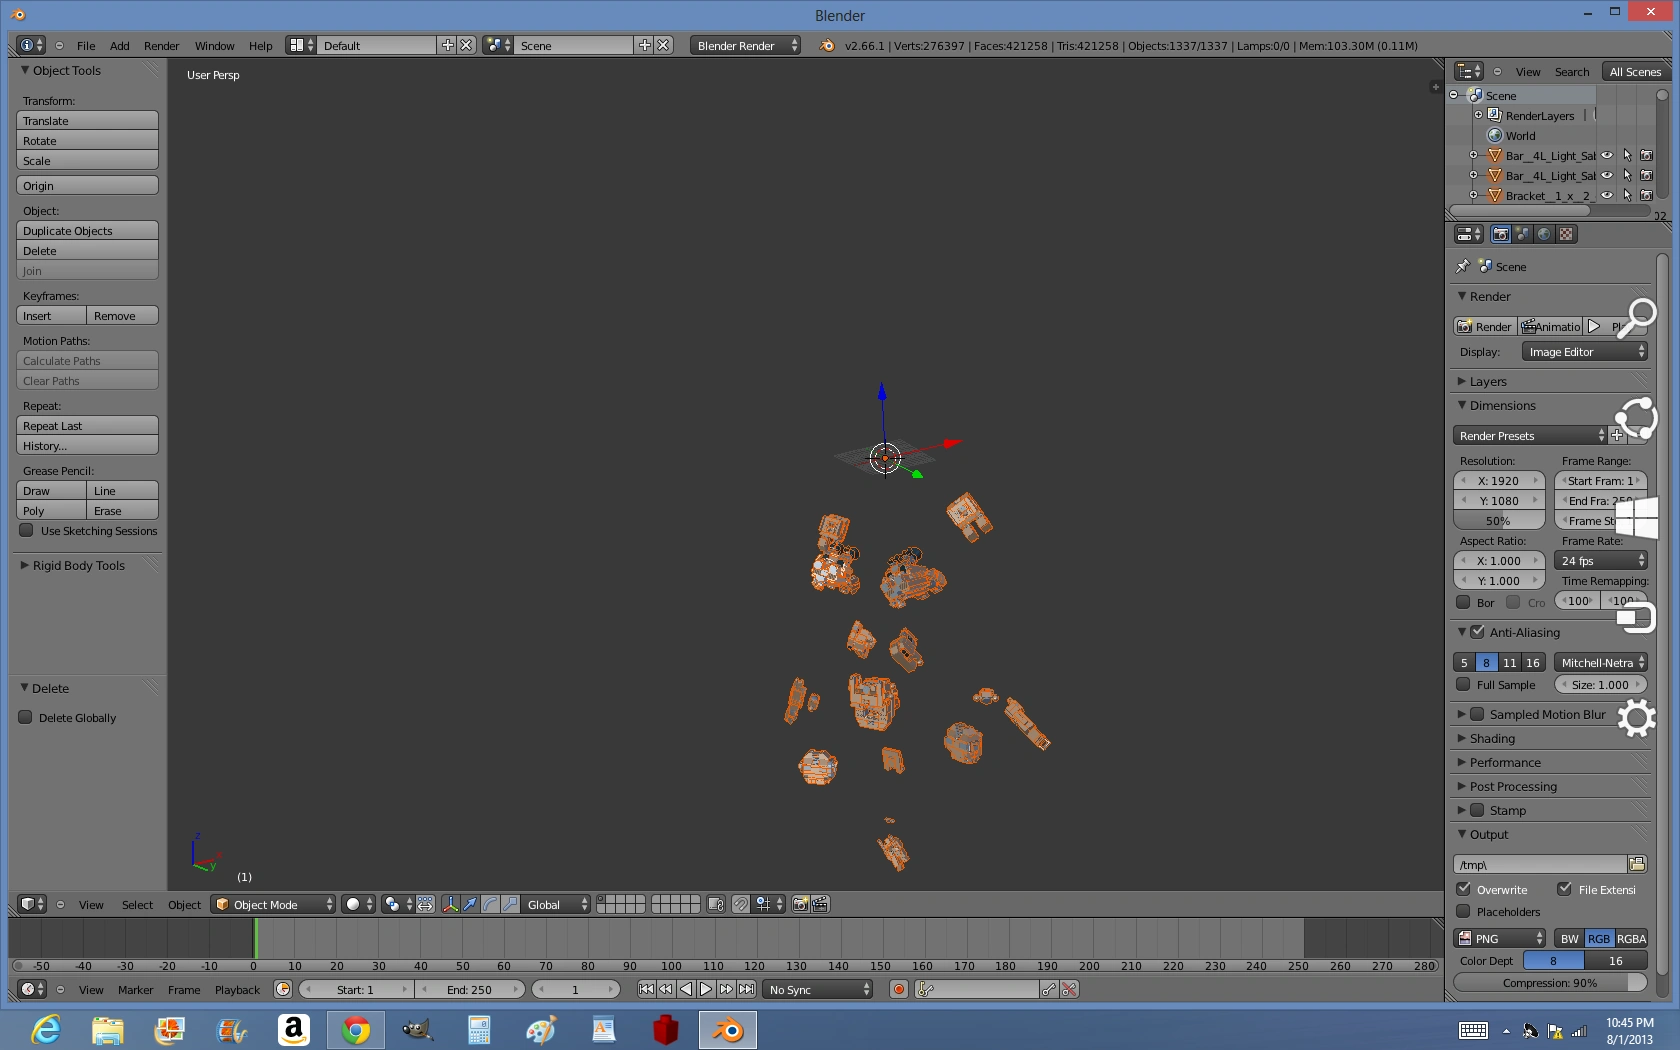
Task: Open the 24 fps frame rate dropdown
Action: [x=1601, y=560]
